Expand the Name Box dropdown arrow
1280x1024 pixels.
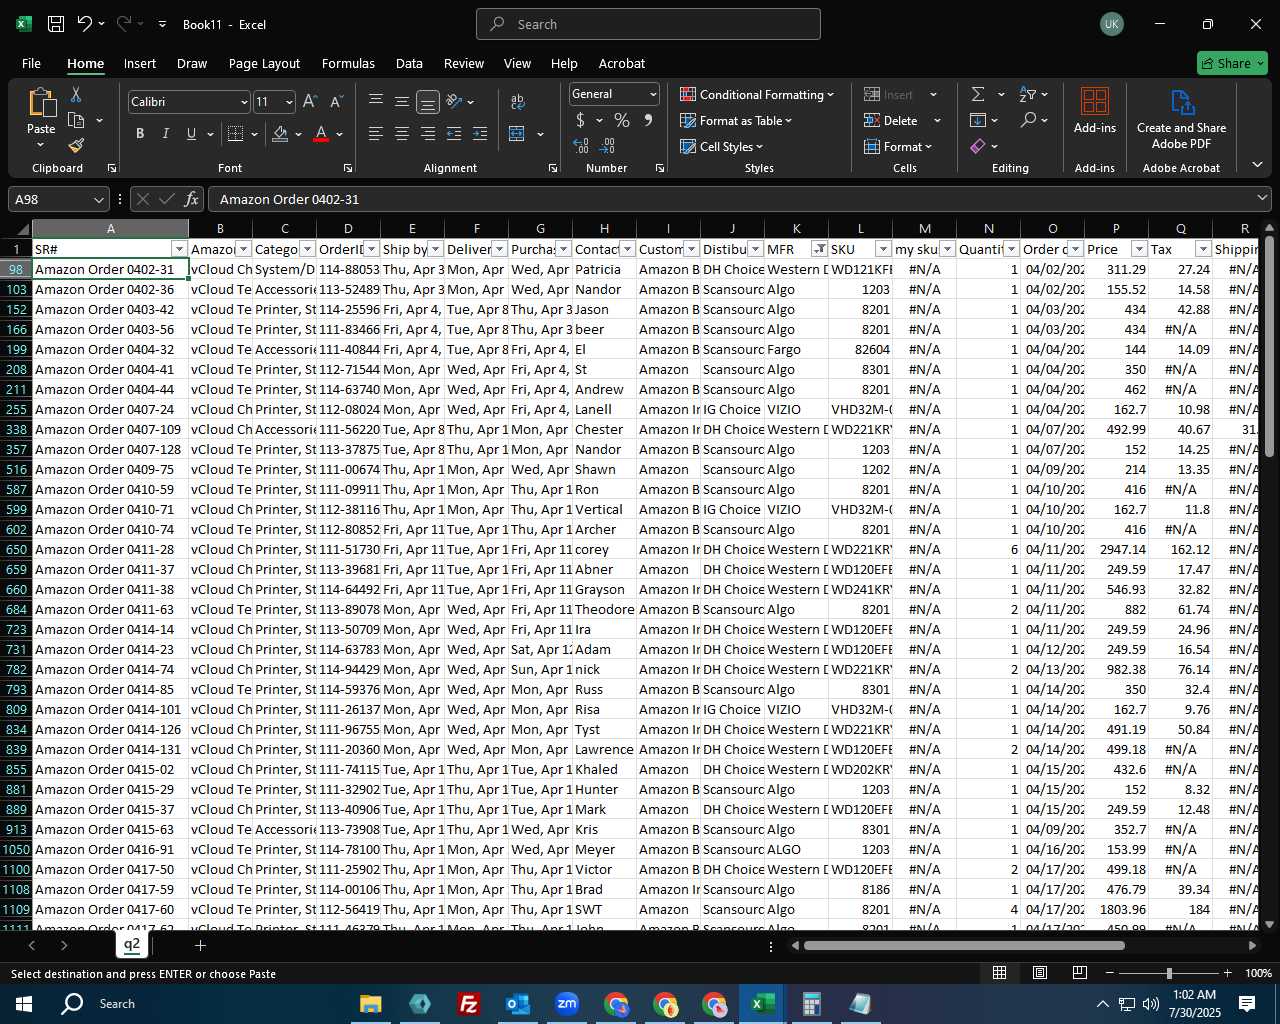(x=98, y=199)
